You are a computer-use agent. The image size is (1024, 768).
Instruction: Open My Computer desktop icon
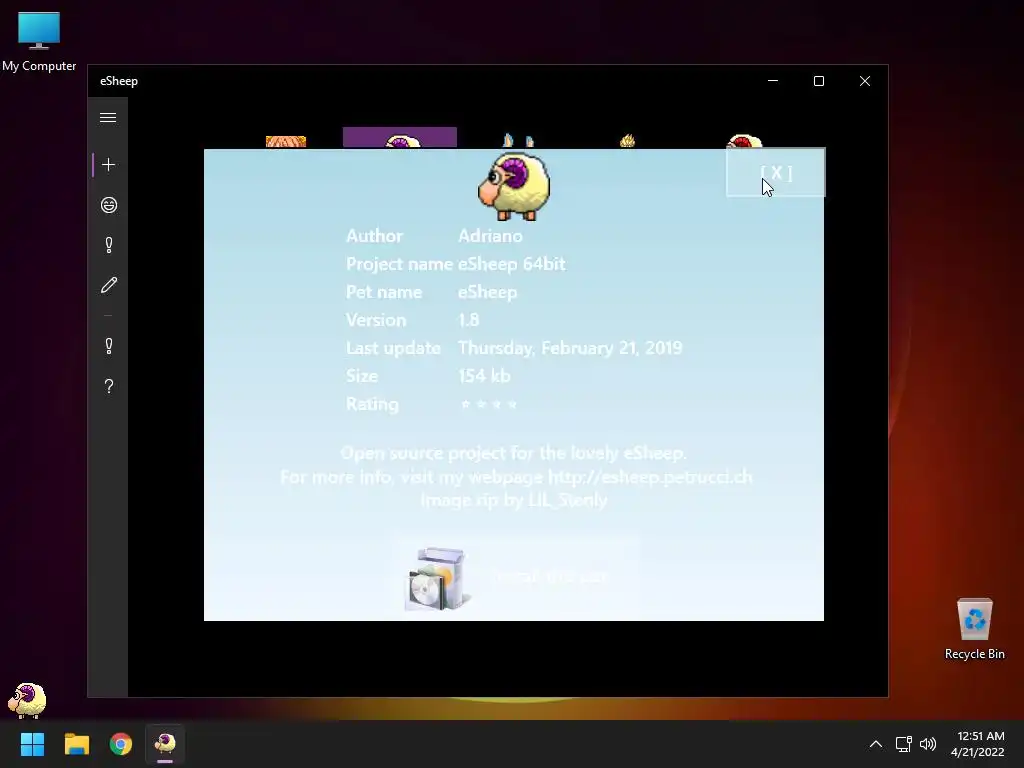tap(39, 40)
